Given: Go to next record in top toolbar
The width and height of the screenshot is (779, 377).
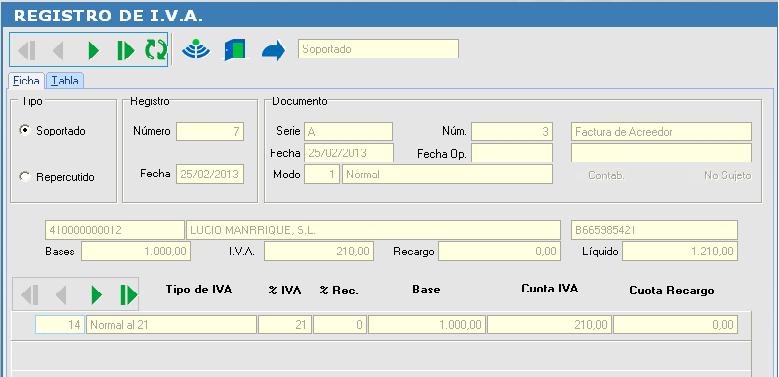Looking at the screenshot, I should (93, 51).
